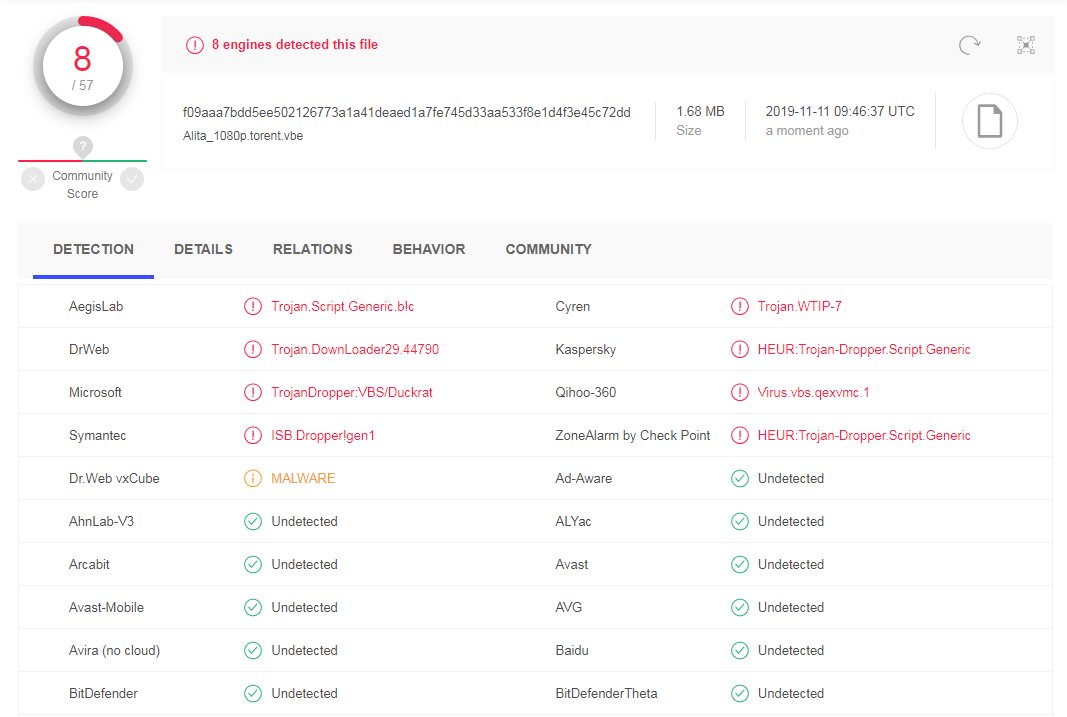Click the green checkmark icon for Ad-Aware

[740, 479]
